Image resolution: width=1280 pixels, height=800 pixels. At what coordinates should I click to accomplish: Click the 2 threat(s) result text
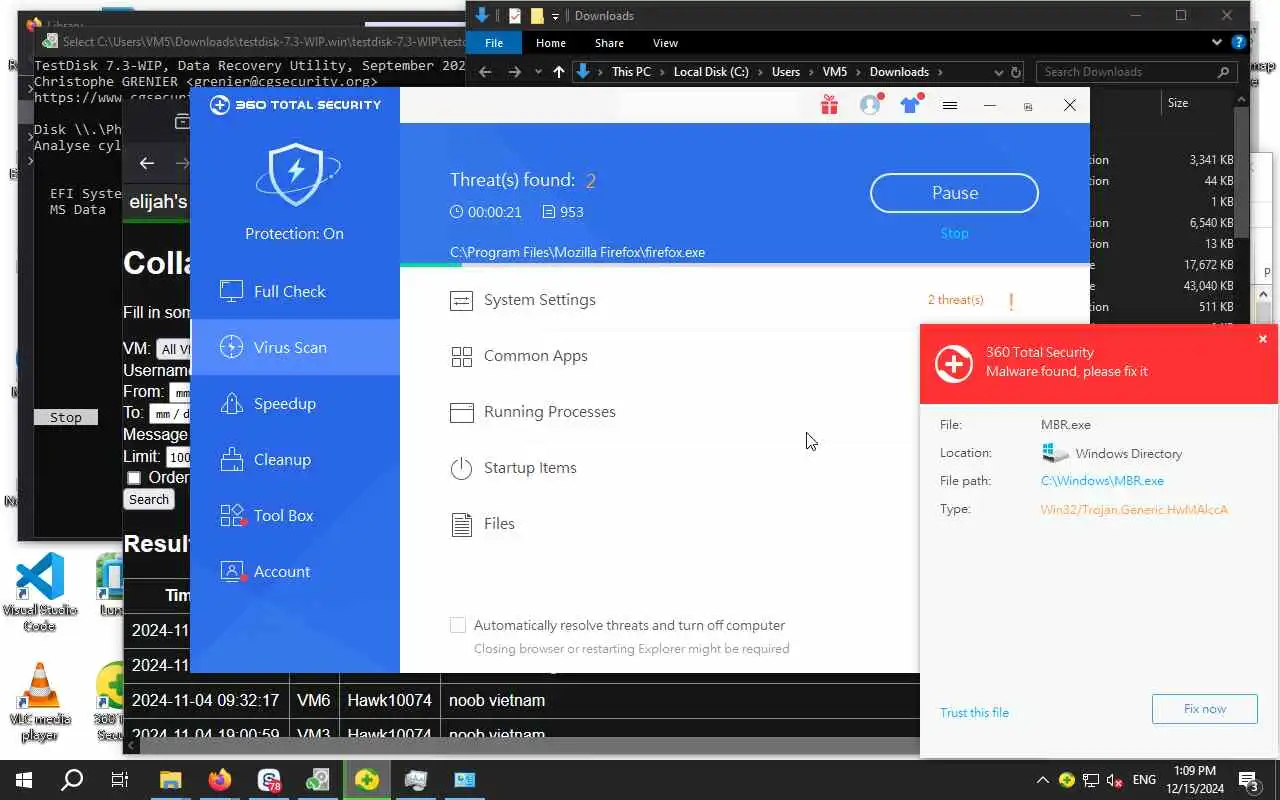955,300
